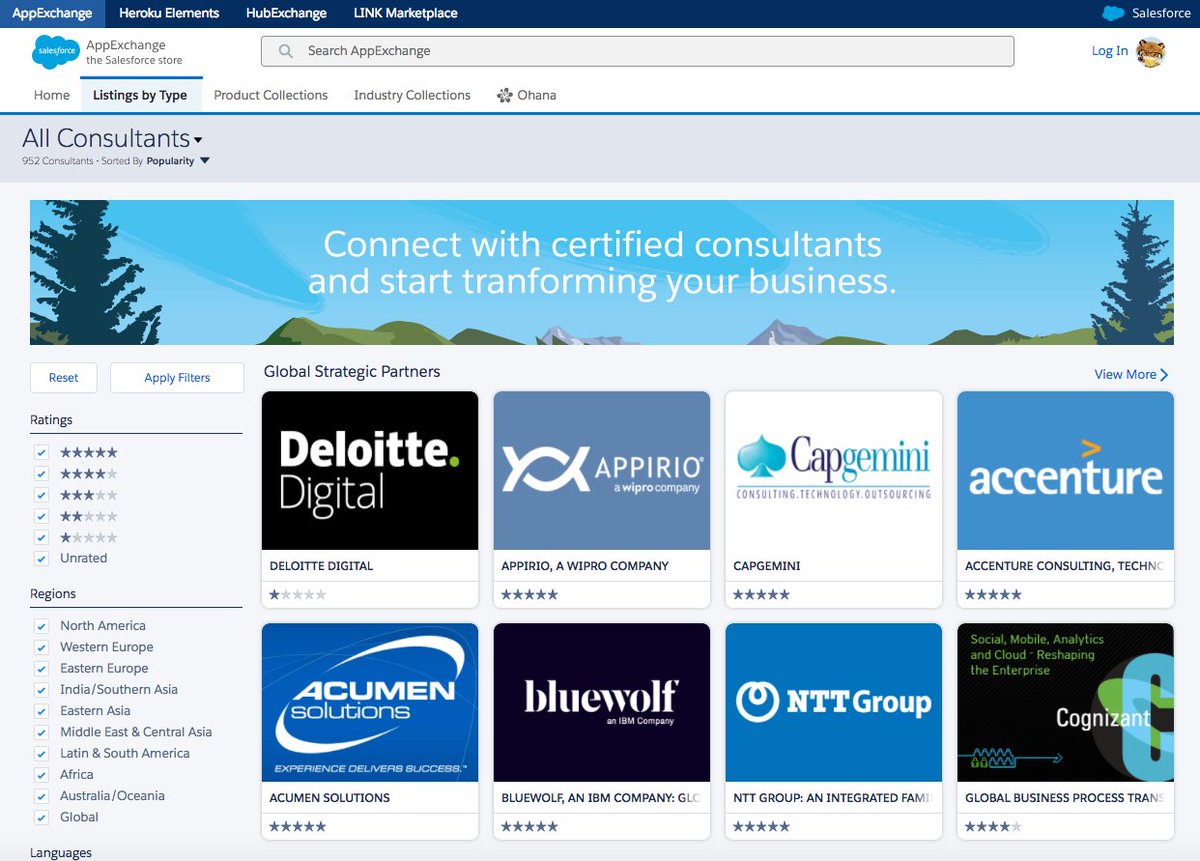Uncheck the four-star rating filter
This screenshot has width=1200, height=861.
[41, 473]
